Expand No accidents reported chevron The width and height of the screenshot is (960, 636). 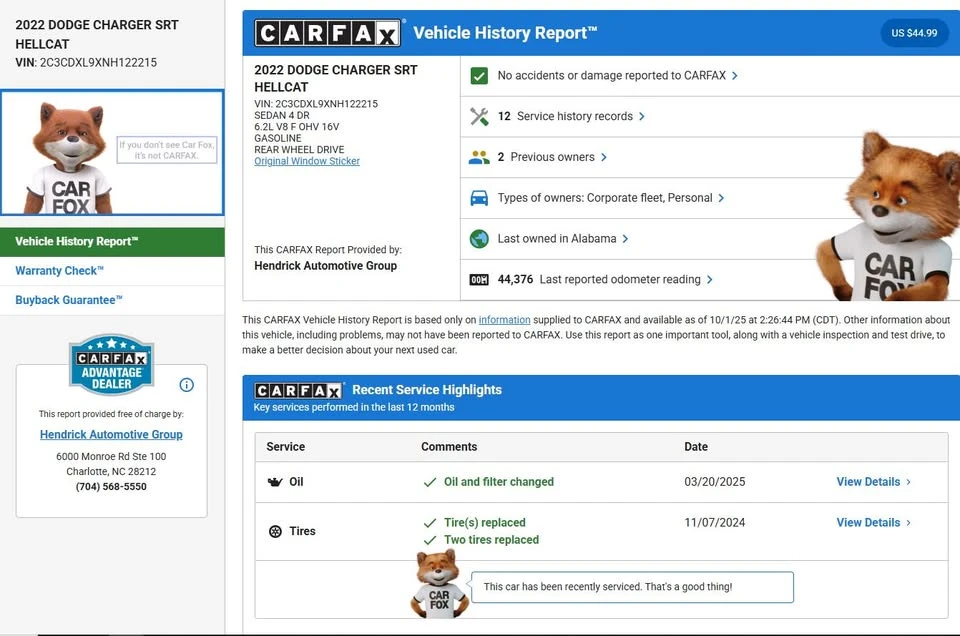coord(735,76)
